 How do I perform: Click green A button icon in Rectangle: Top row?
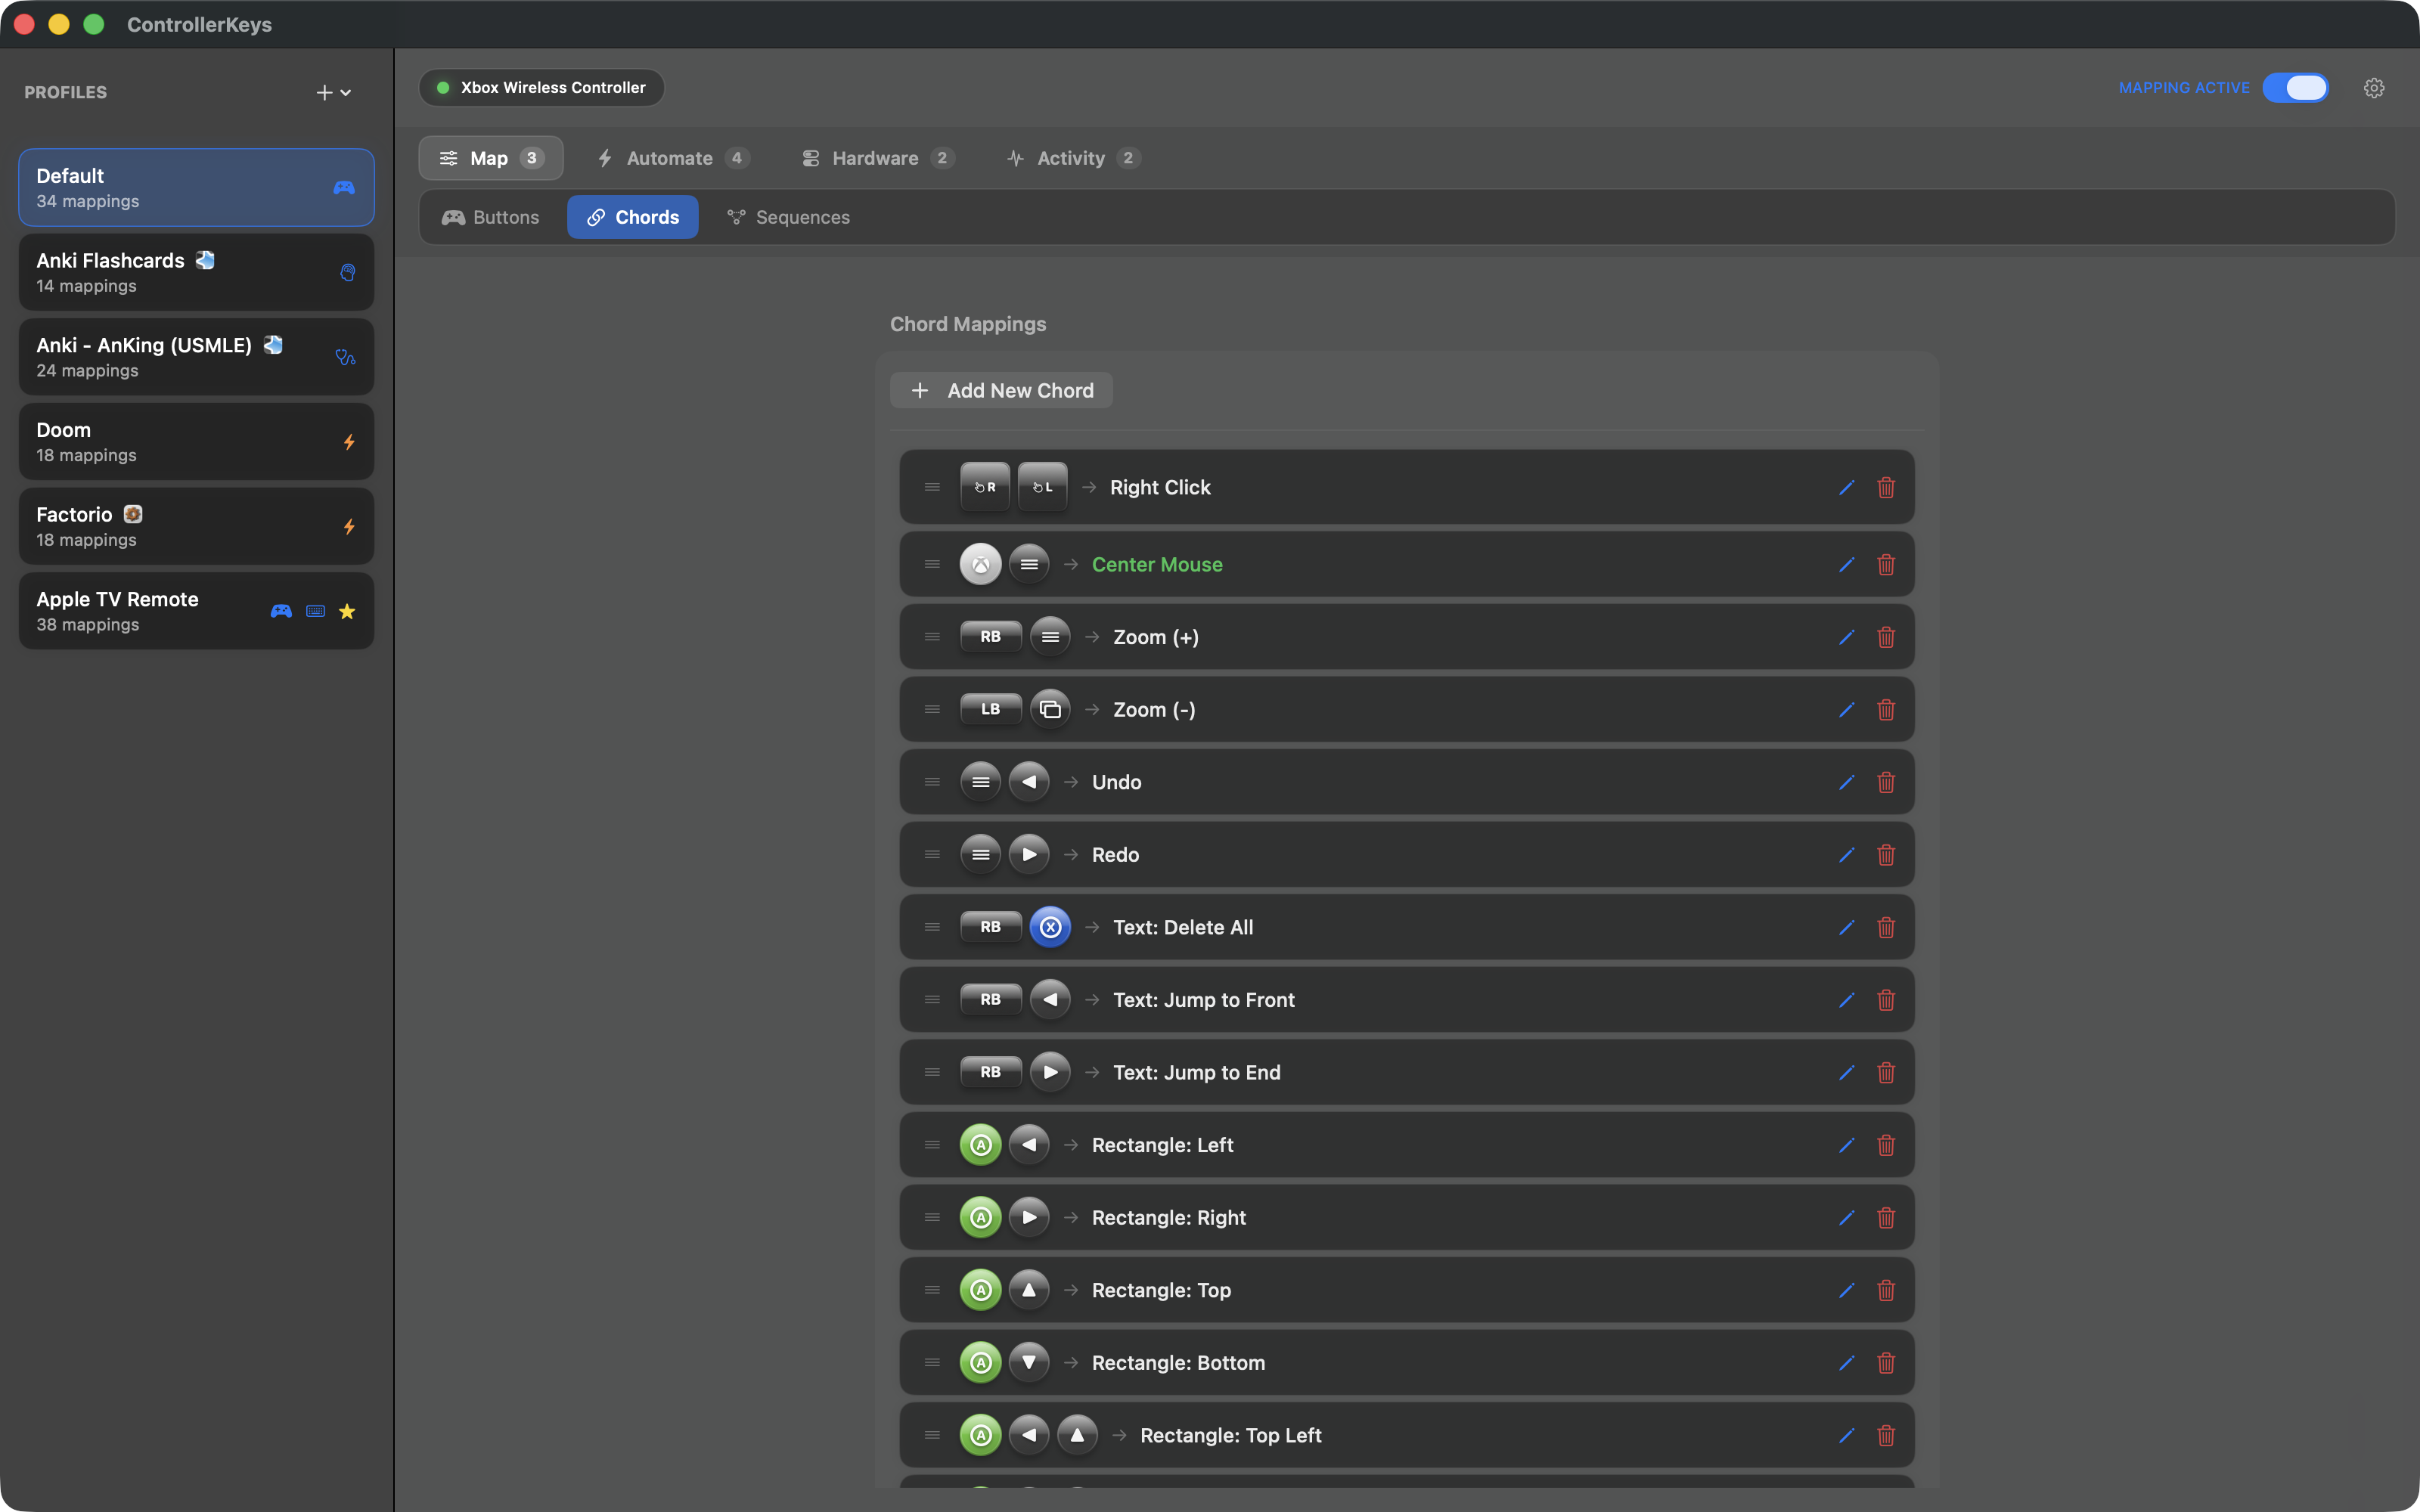[981, 1290]
